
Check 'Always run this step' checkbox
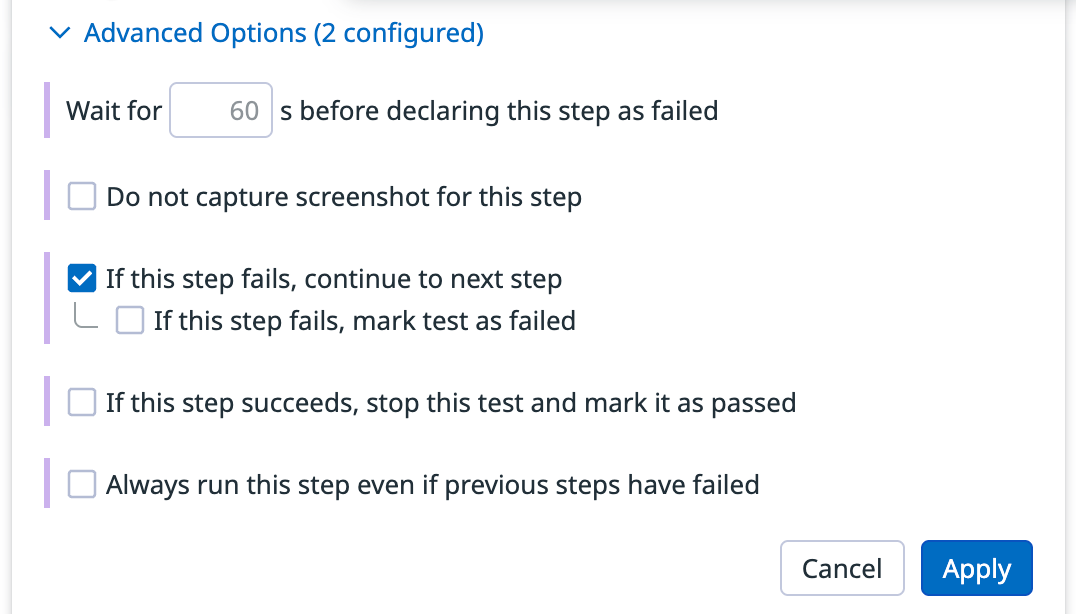(x=82, y=485)
